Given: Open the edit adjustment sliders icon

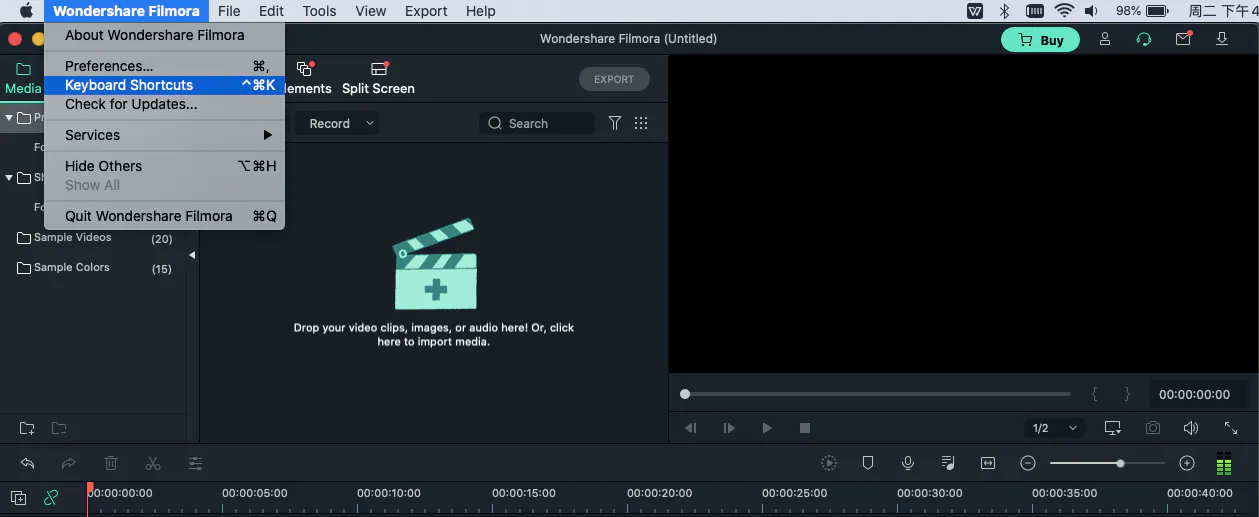Looking at the screenshot, I should point(195,463).
